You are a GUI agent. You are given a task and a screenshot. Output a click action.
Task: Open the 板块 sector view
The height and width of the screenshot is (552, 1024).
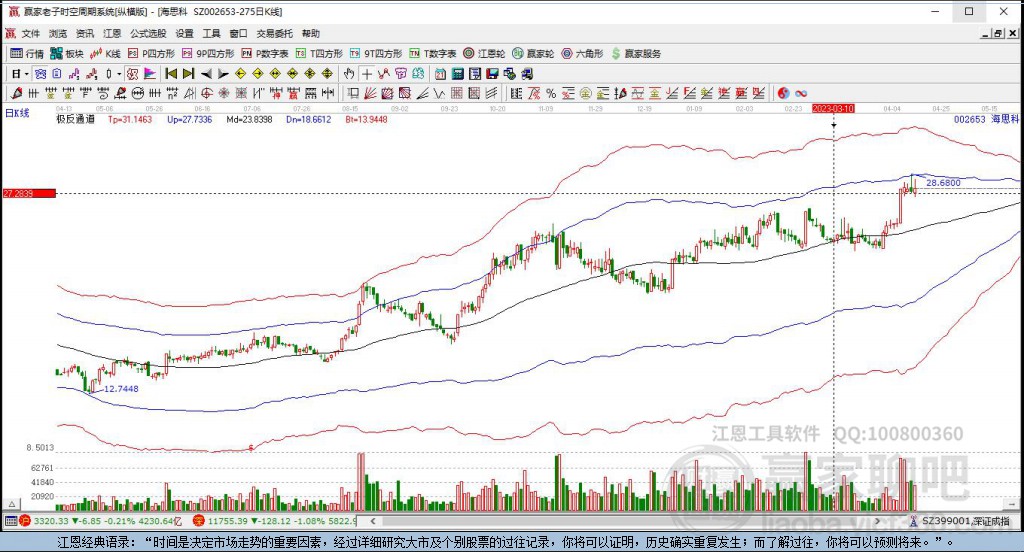[x=67, y=54]
